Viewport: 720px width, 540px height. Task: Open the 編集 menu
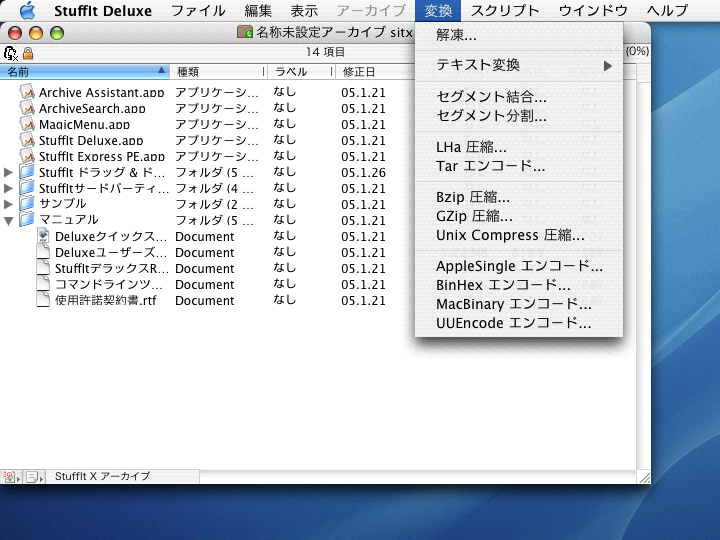(258, 11)
